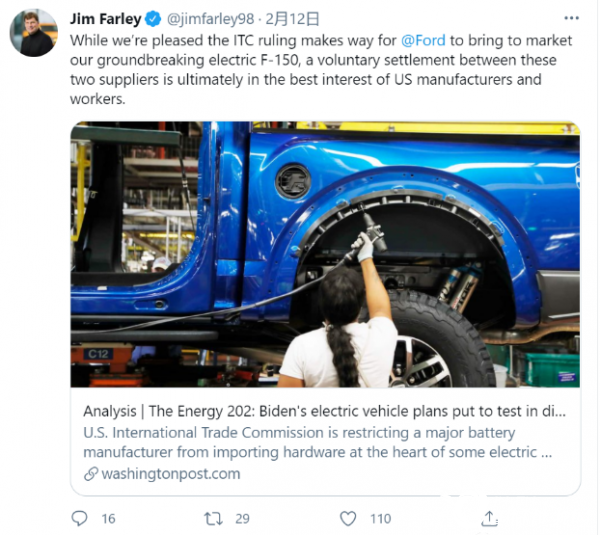Open the share tweet icon

coord(489,518)
